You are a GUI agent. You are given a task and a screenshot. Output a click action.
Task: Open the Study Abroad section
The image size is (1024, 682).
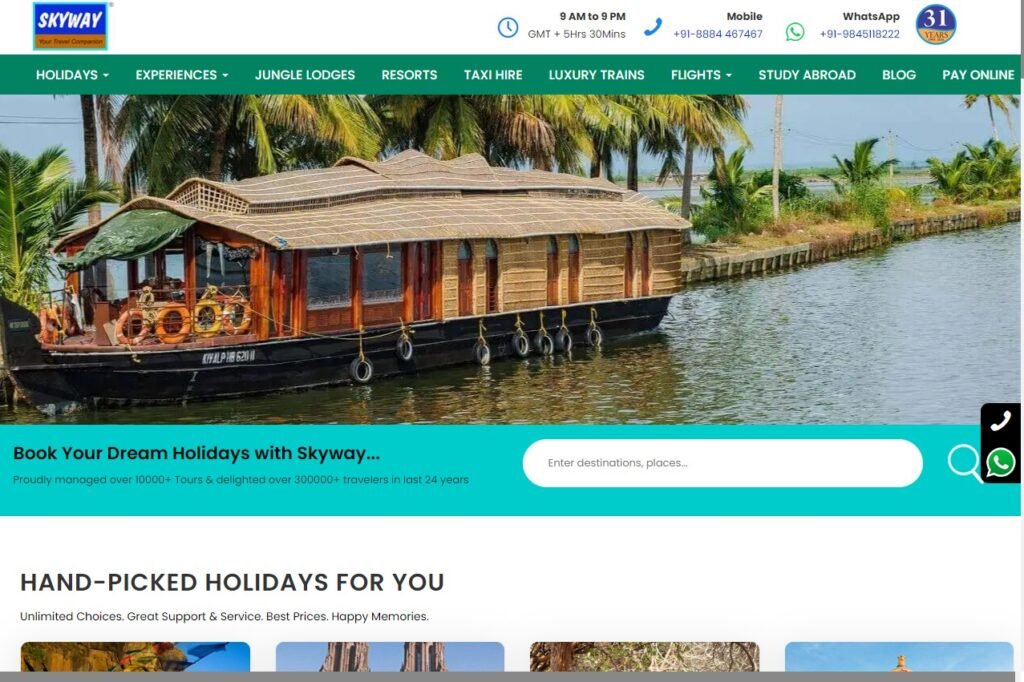point(807,75)
